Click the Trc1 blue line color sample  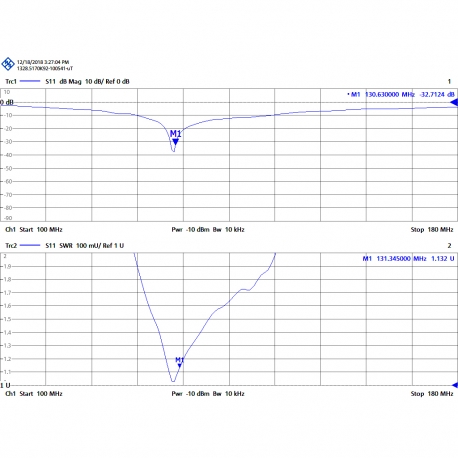click(x=30, y=81)
